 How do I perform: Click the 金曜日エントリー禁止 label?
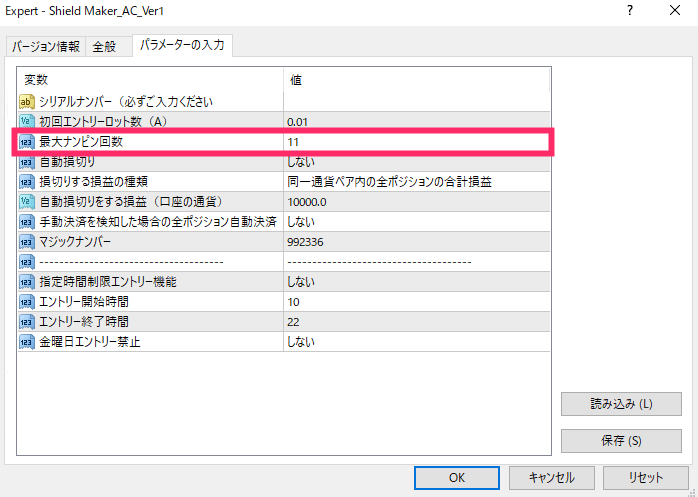coord(90,342)
